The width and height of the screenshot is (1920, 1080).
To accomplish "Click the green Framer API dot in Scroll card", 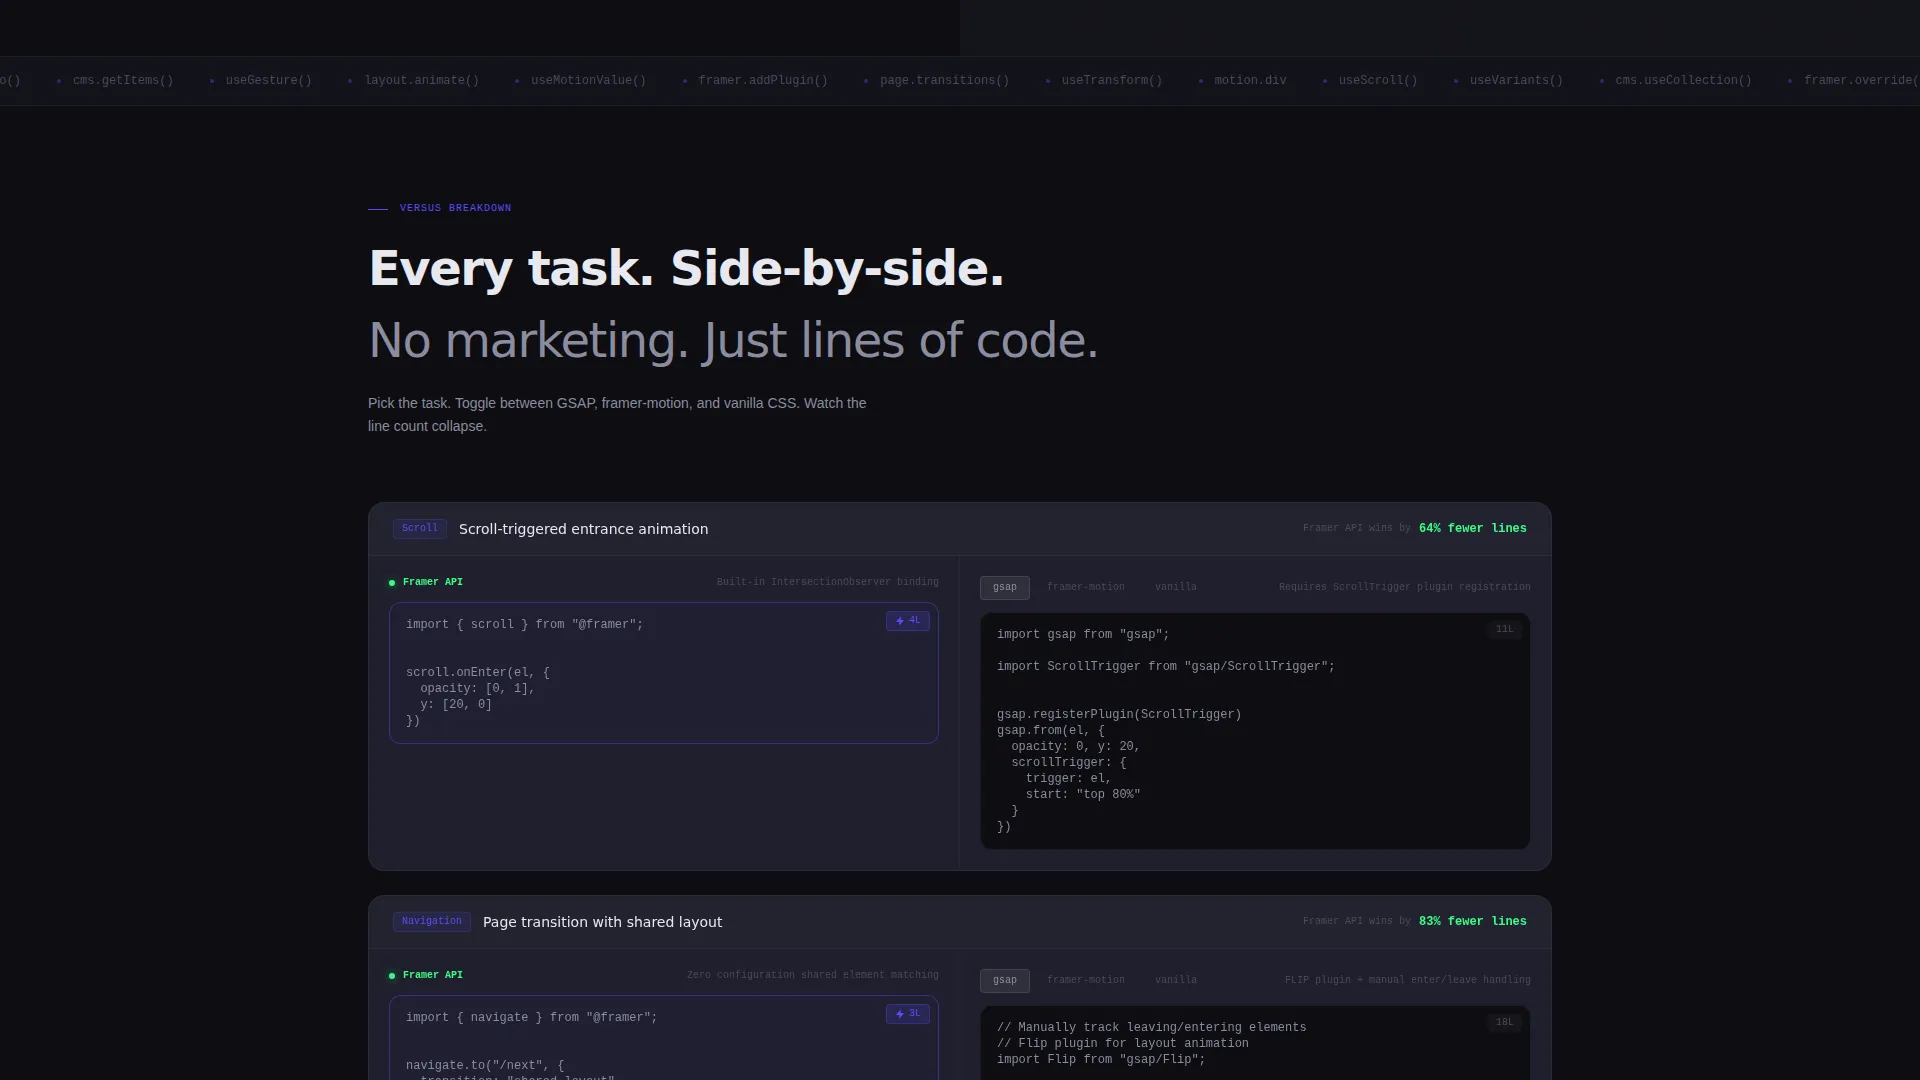I will pos(392,582).
